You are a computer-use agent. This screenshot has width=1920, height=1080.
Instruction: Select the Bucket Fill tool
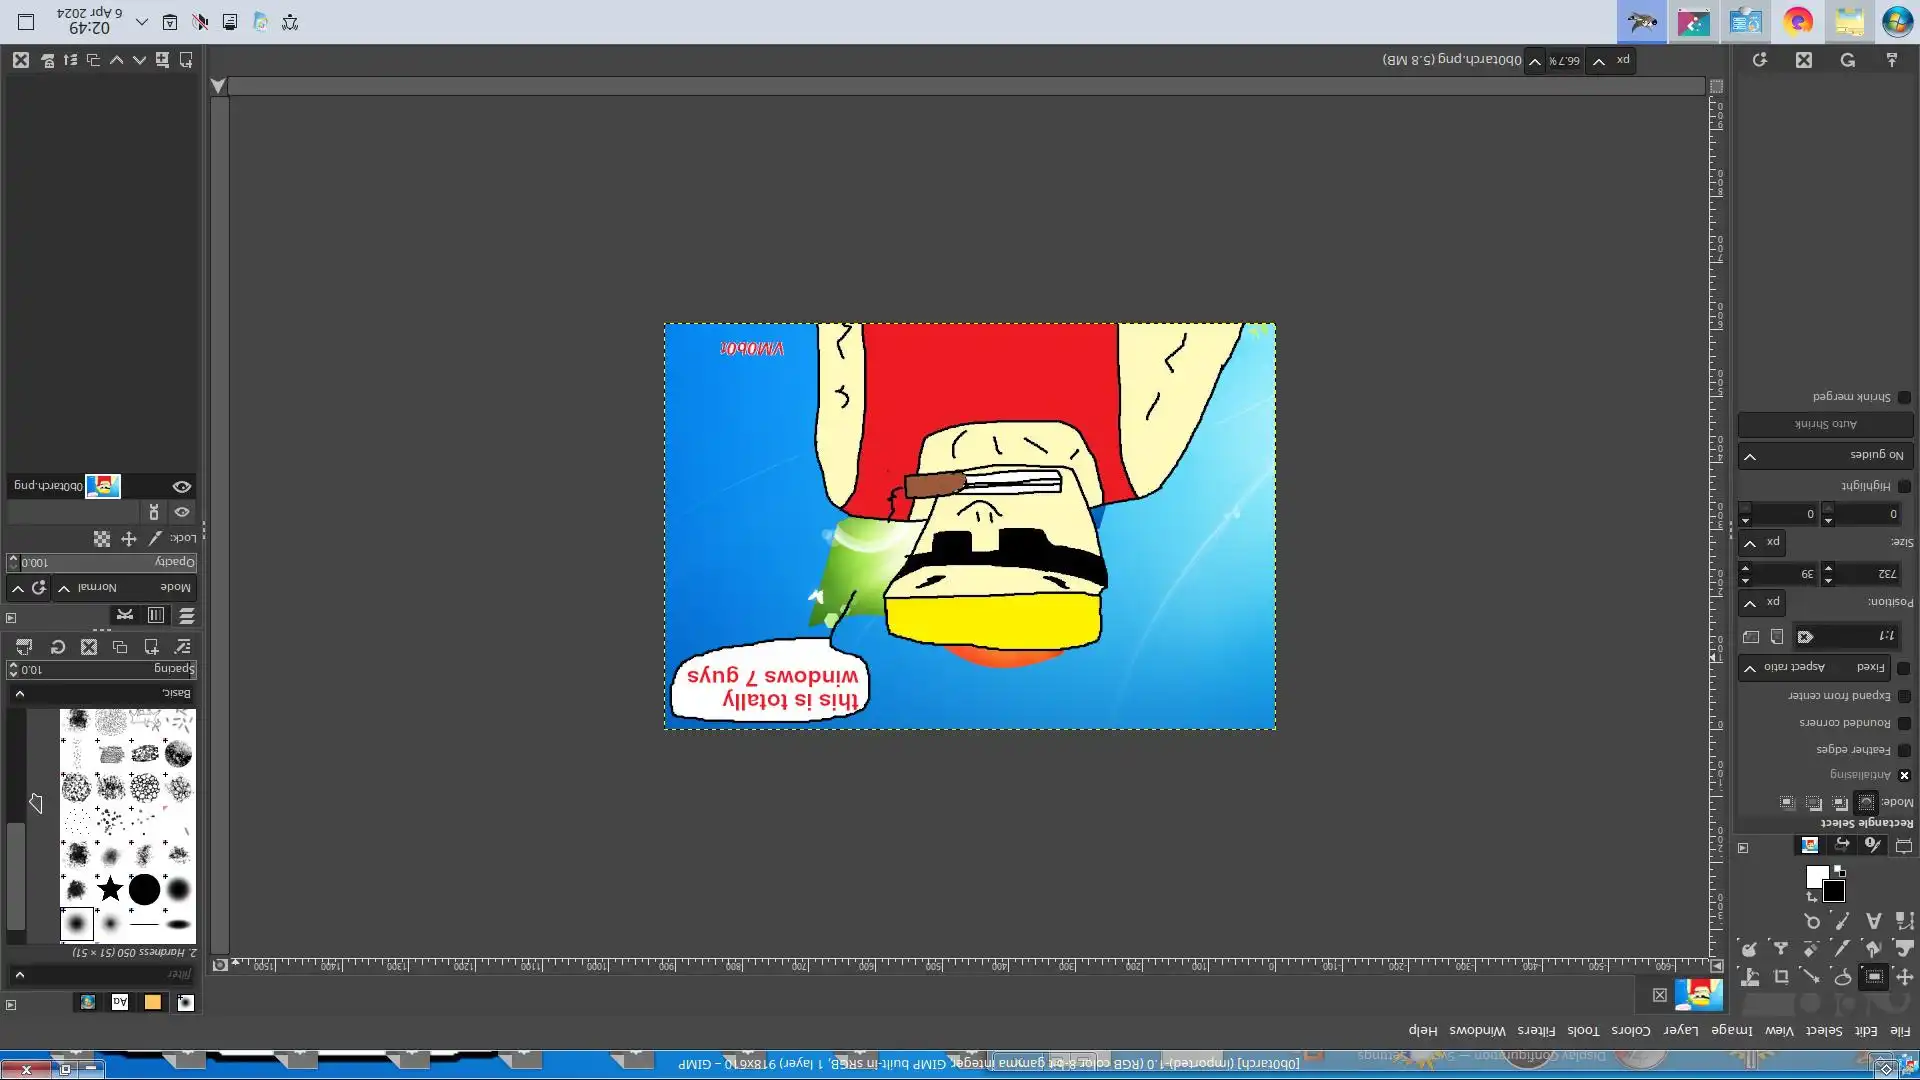coord(1873,948)
